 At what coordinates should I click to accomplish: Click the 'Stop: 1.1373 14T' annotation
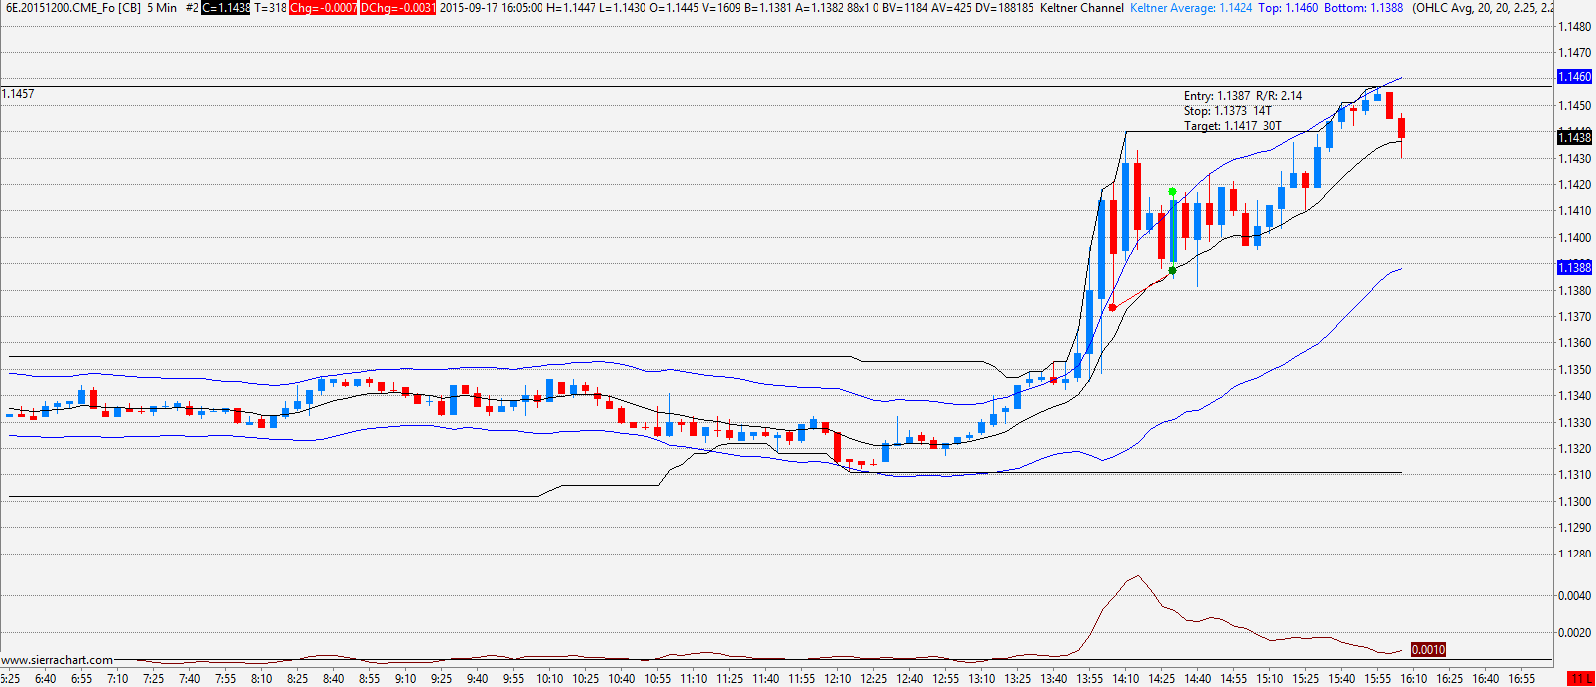(1228, 111)
